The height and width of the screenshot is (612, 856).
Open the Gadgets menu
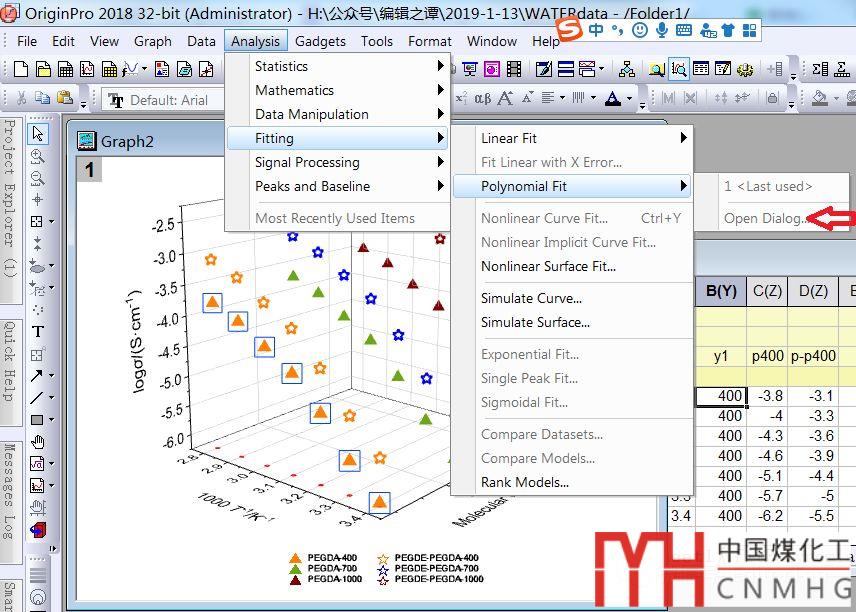pyautogui.click(x=320, y=41)
